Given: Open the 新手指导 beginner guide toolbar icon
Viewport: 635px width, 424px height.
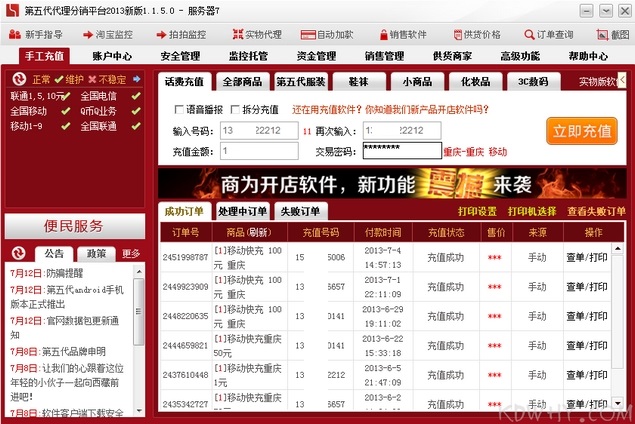Looking at the screenshot, I should (x=36, y=34).
